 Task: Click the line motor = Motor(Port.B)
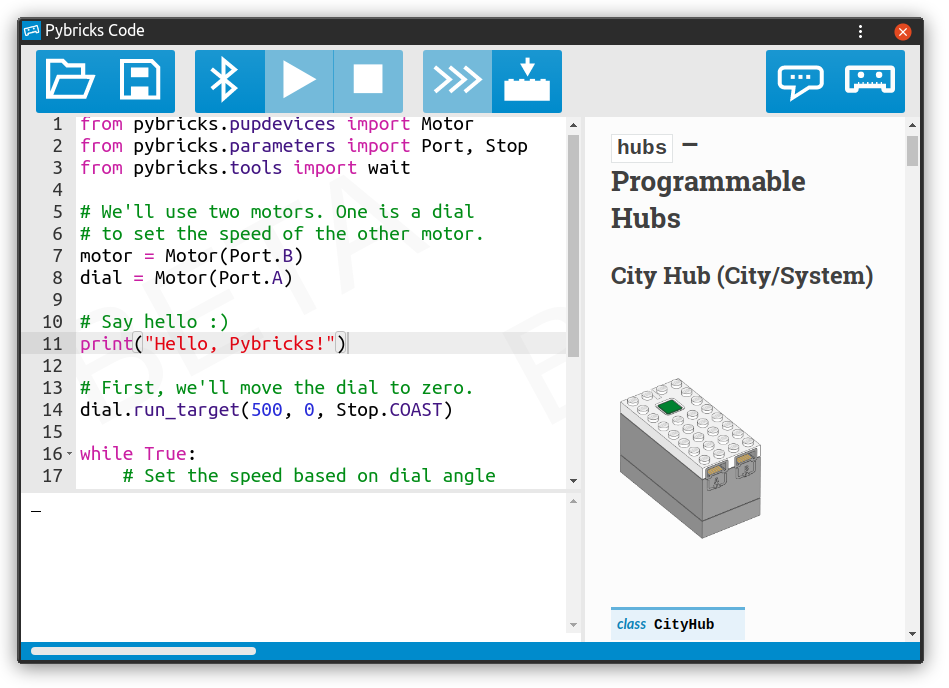[191, 256]
